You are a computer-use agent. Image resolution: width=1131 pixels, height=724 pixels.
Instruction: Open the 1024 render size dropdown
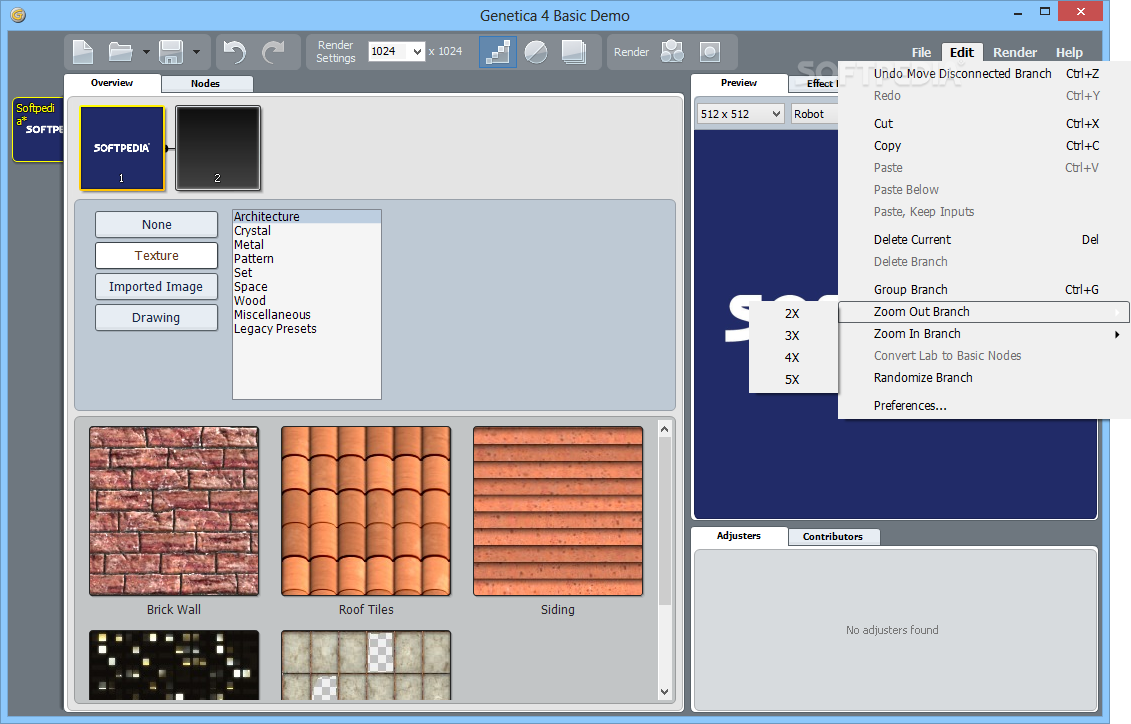396,51
